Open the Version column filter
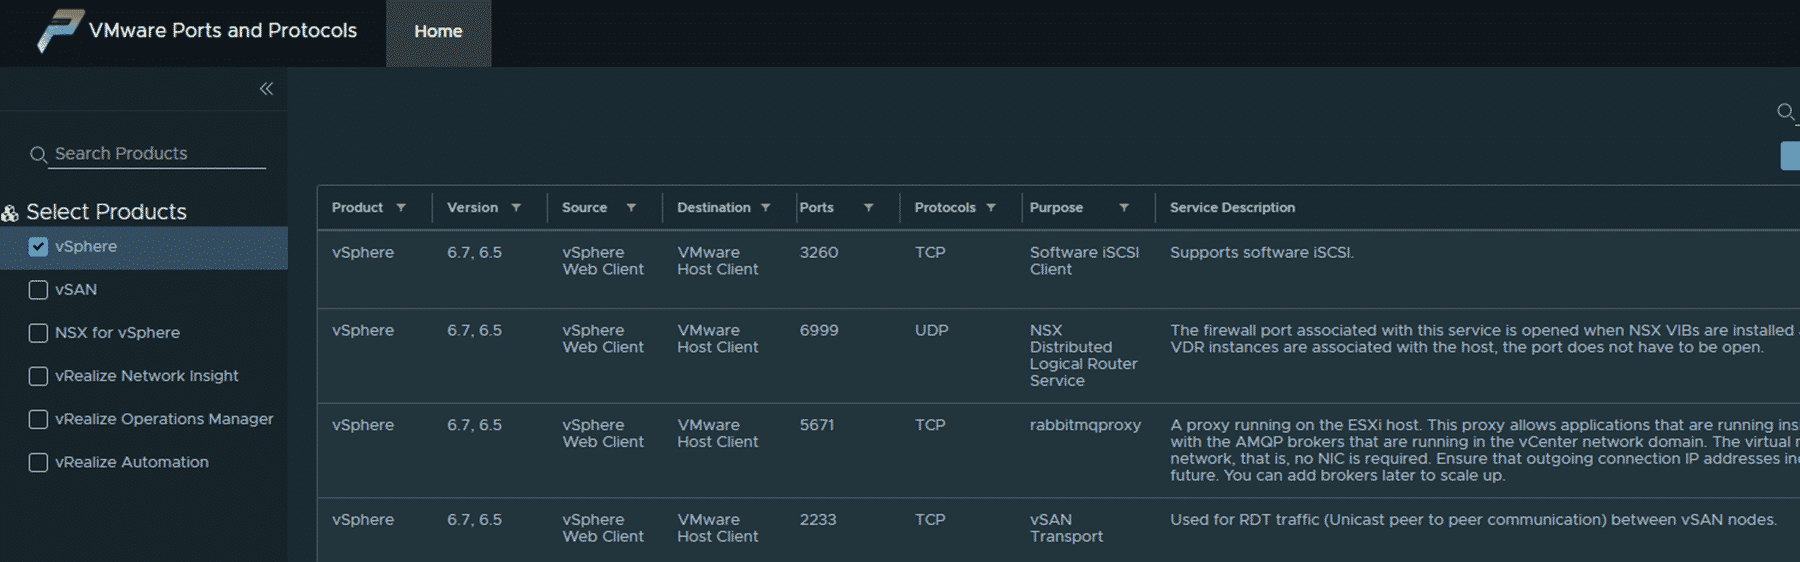This screenshot has width=1800, height=562. [516, 208]
